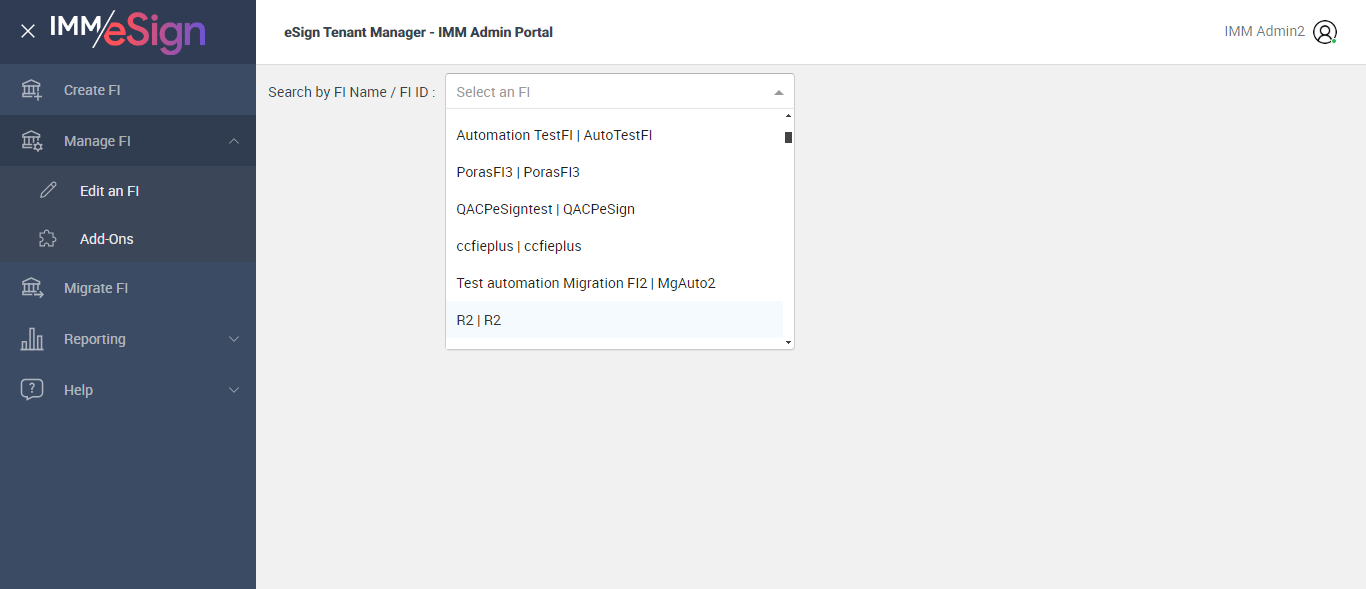1366x589 pixels.
Task: Expand the Reporting menu chevron
Action: pos(234,339)
